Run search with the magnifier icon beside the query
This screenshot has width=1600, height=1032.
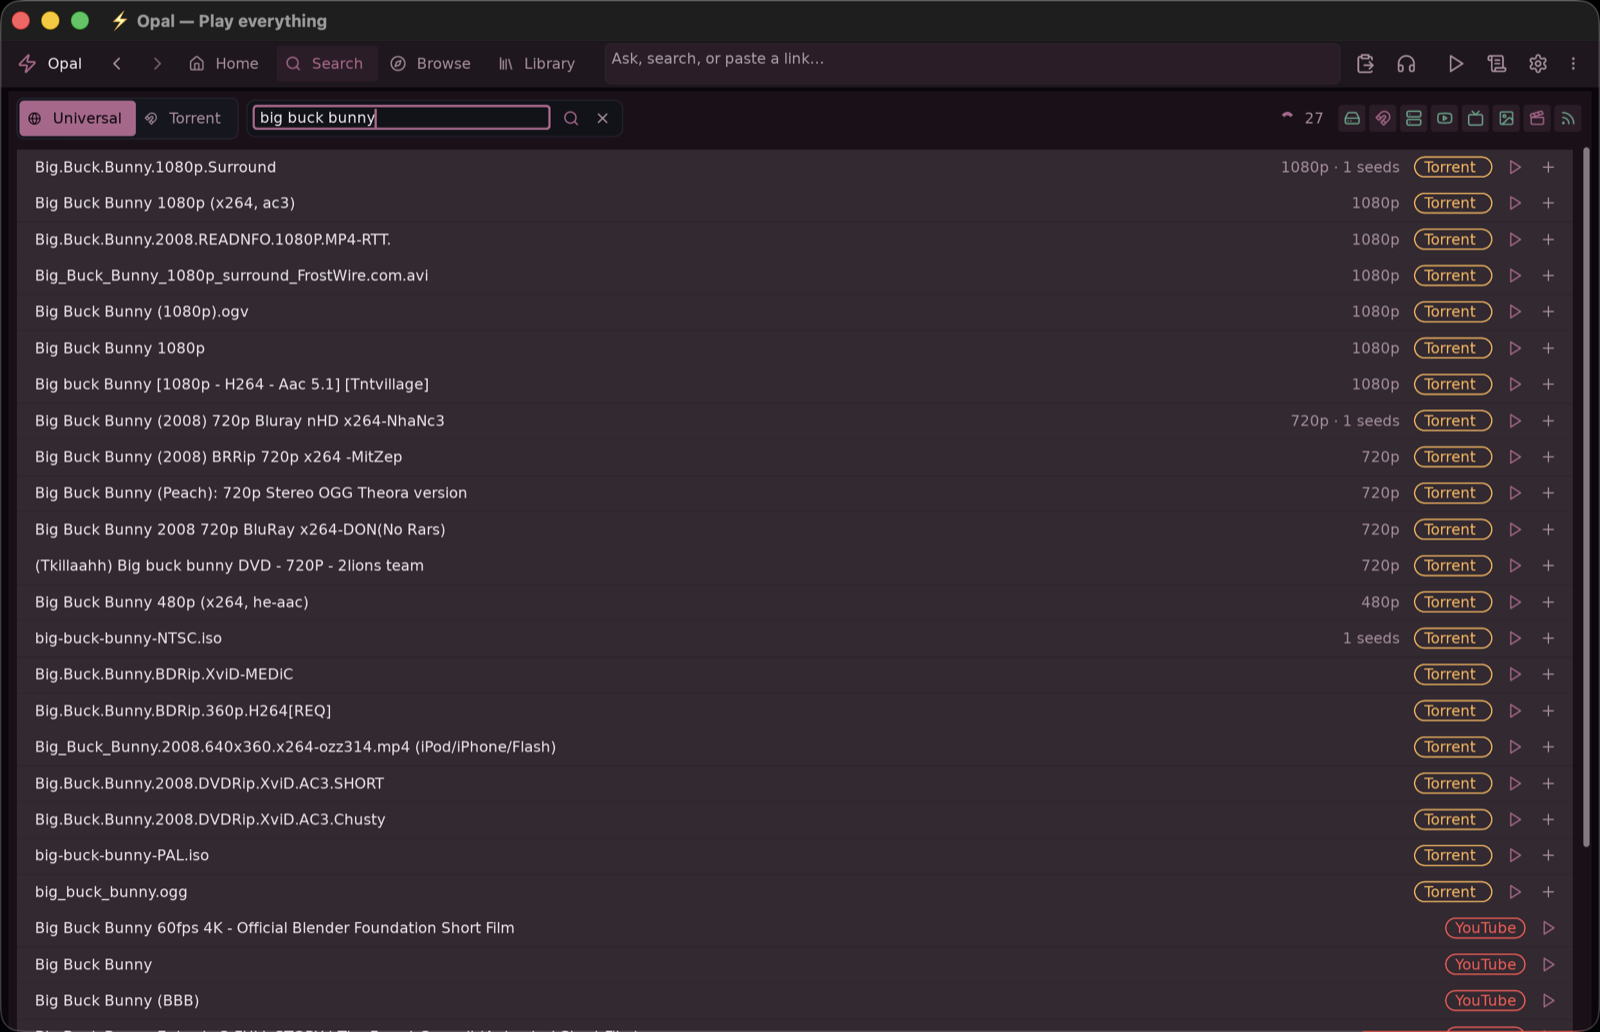point(571,118)
